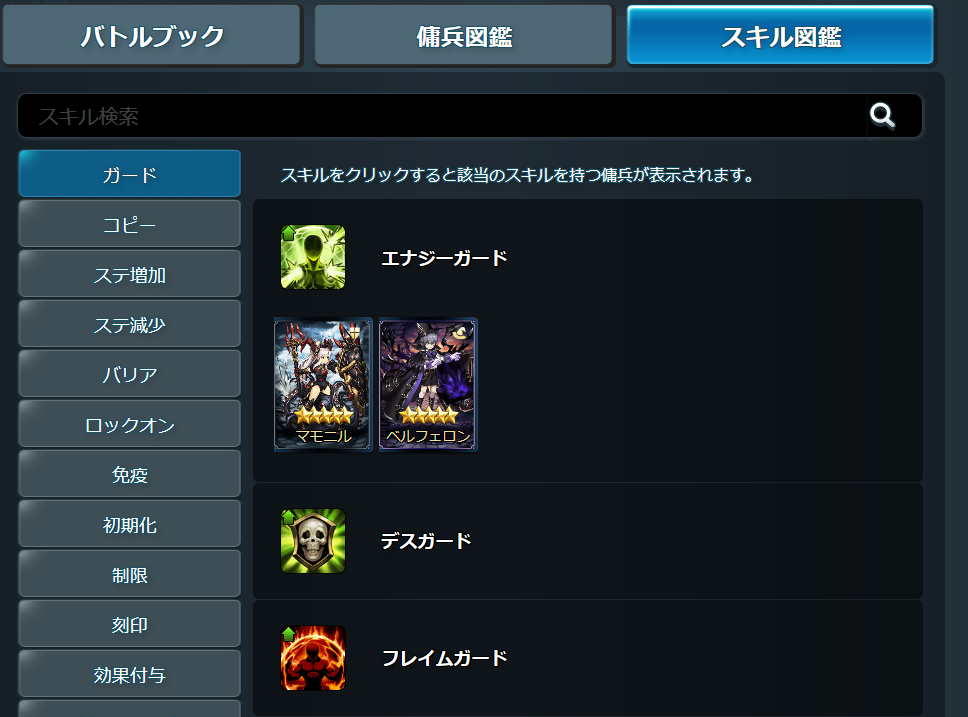Choose the 効果付与 skill category

click(x=130, y=674)
